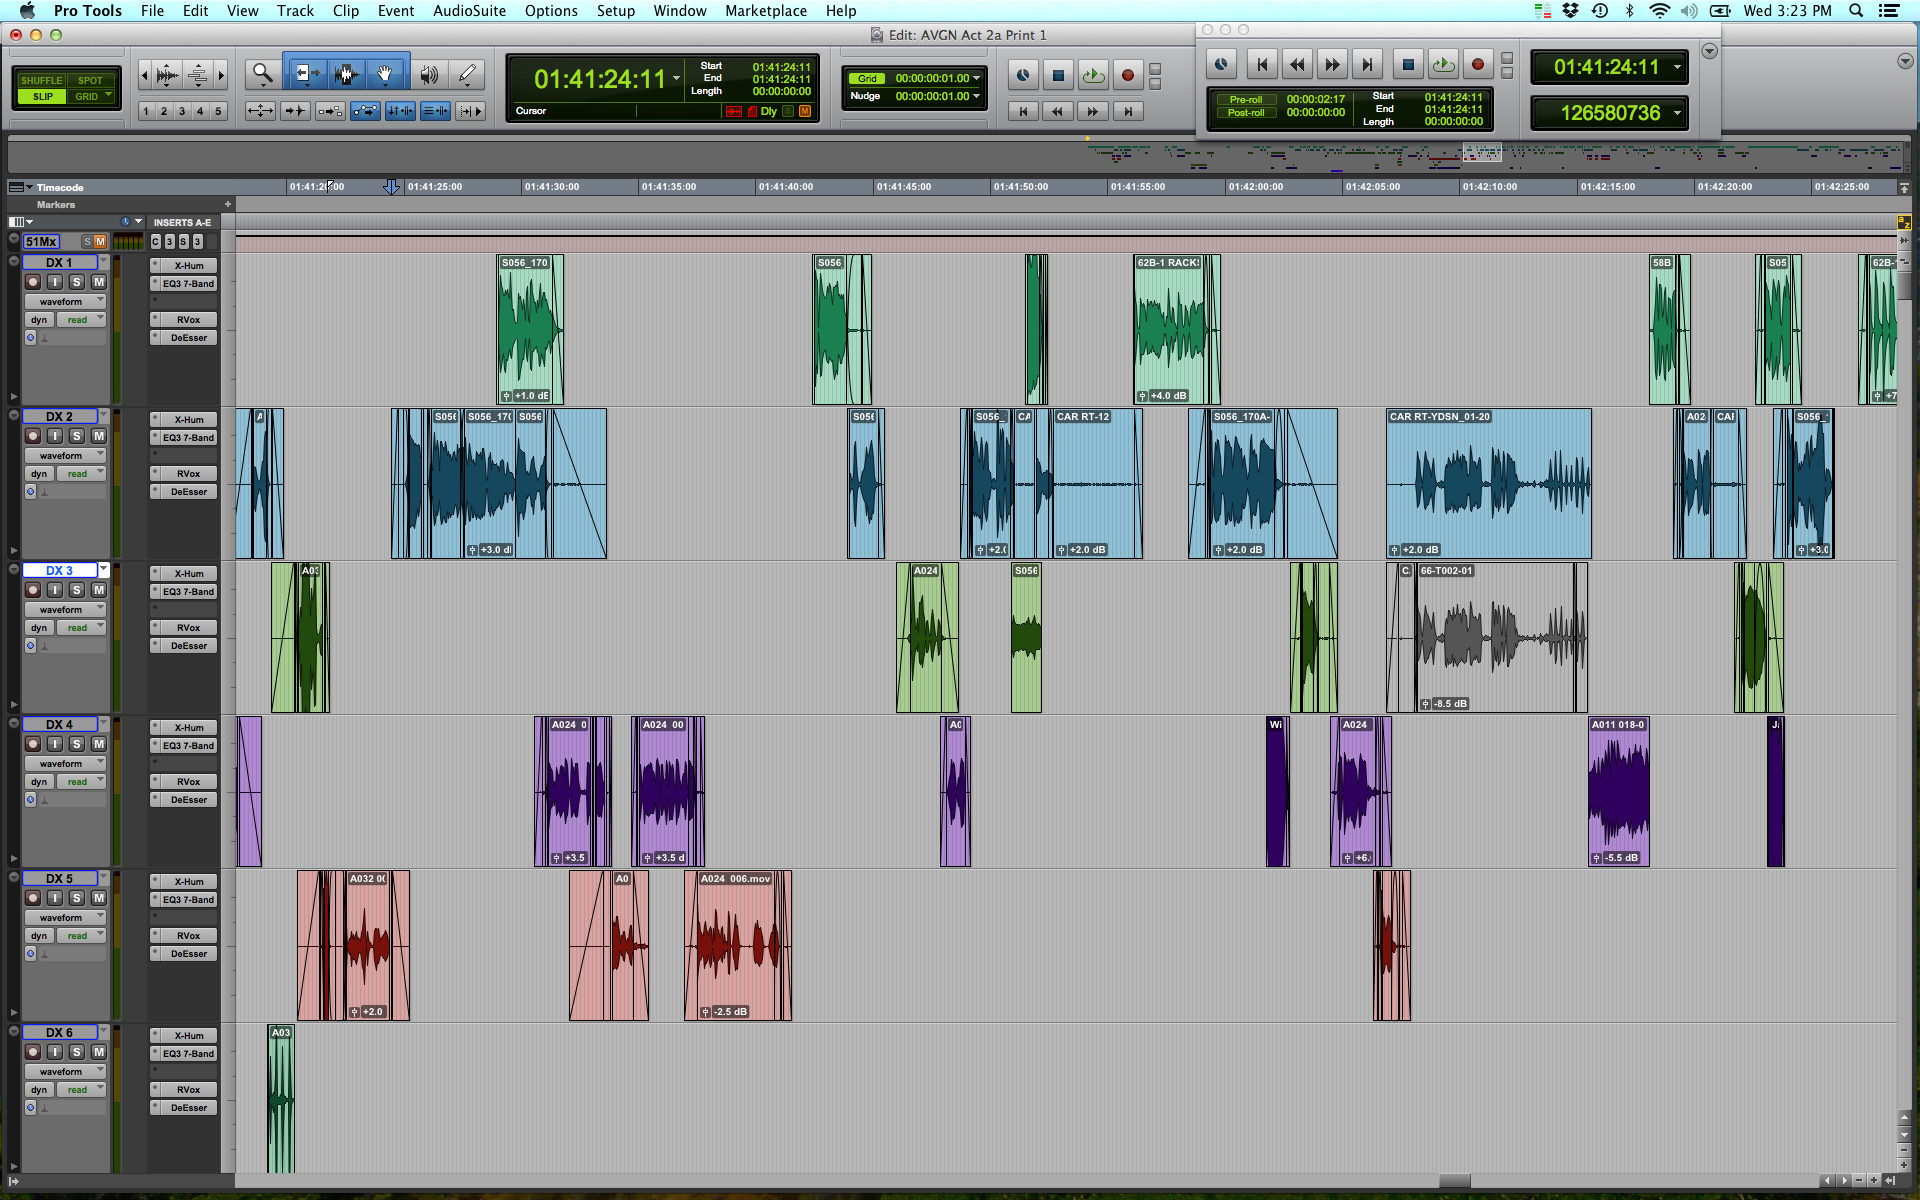The image size is (1920, 1200).
Task: Record-enable the DX 5 track
Action: (x=31, y=898)
